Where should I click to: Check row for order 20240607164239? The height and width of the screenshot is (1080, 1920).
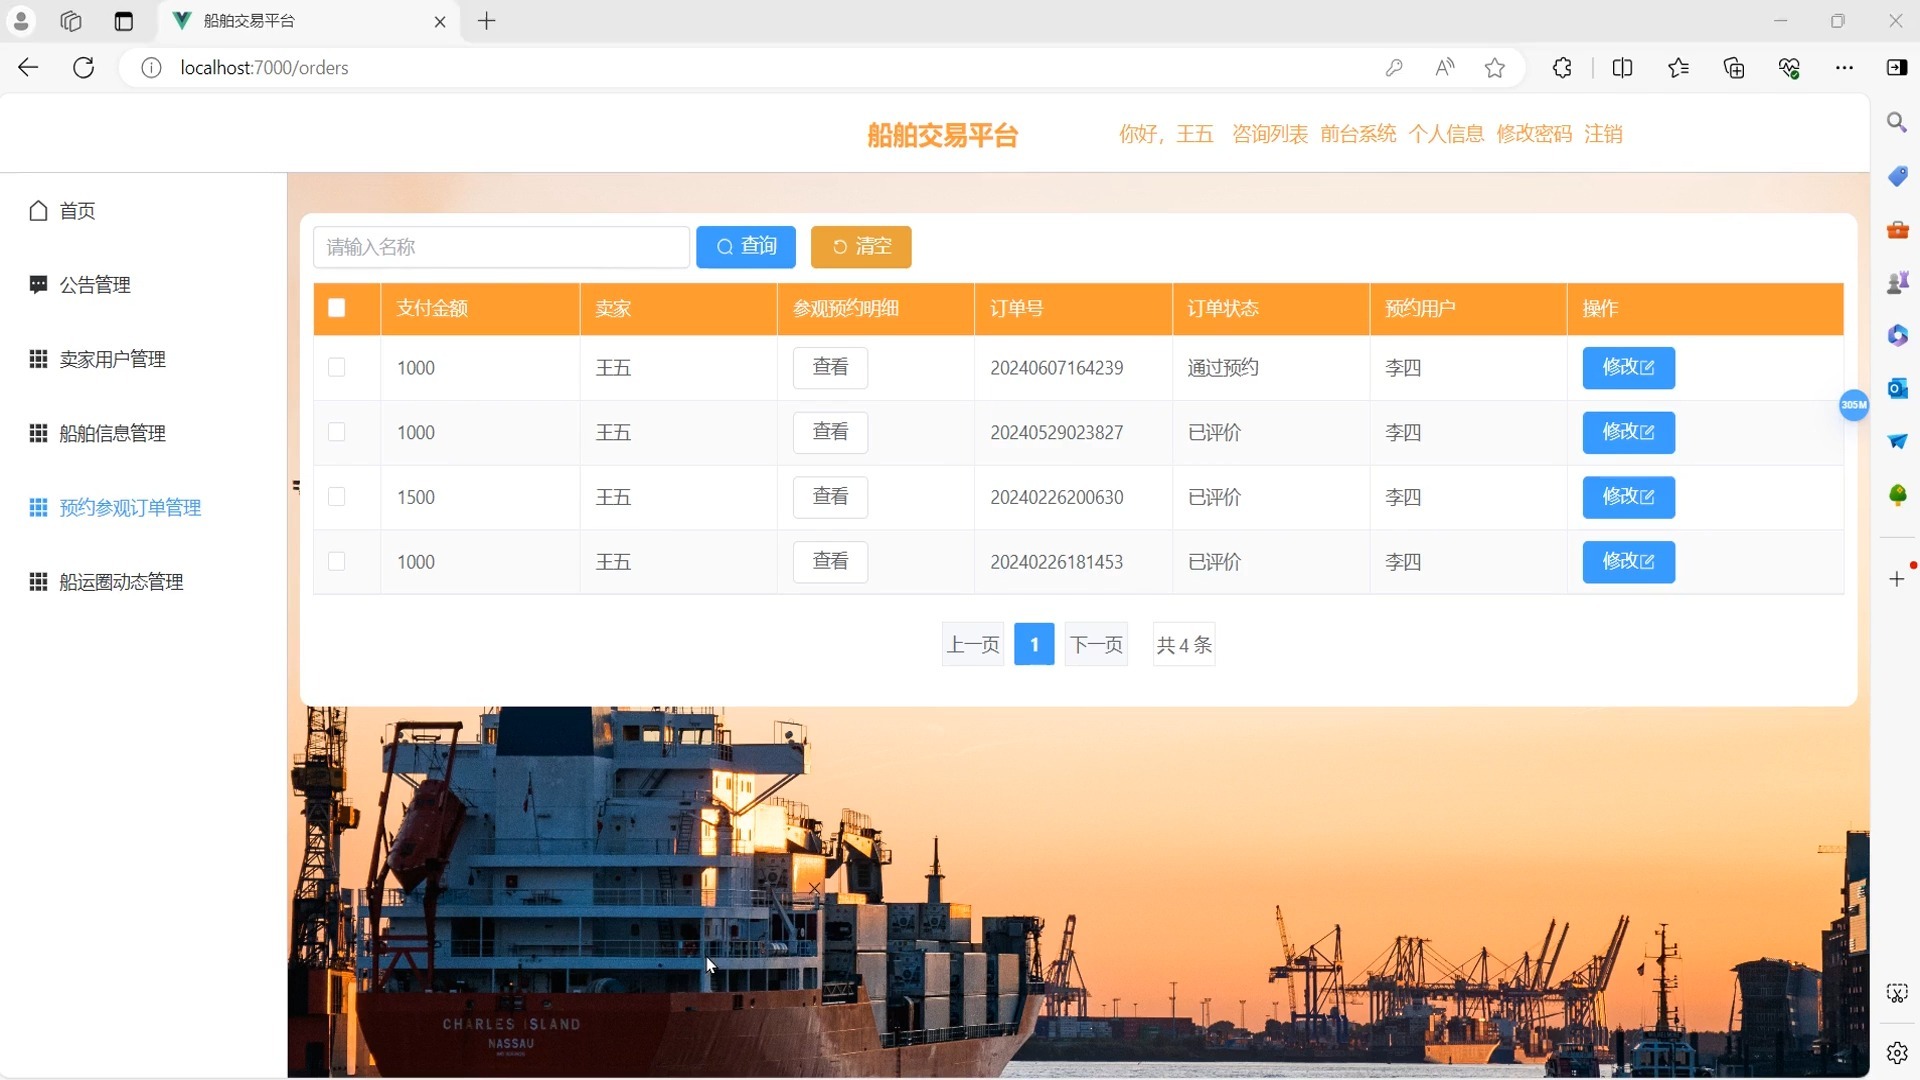tap(337, 368)
